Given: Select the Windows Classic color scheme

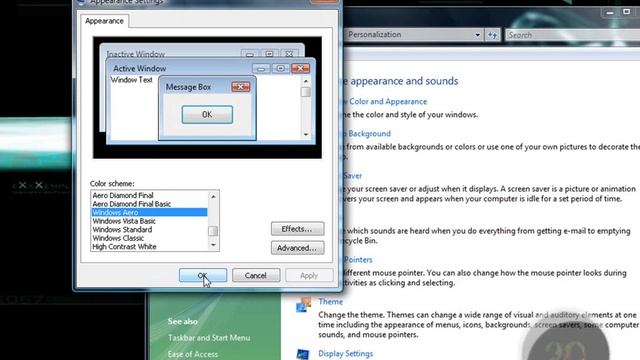Looking at the screenshot, I should click(149, 238).
